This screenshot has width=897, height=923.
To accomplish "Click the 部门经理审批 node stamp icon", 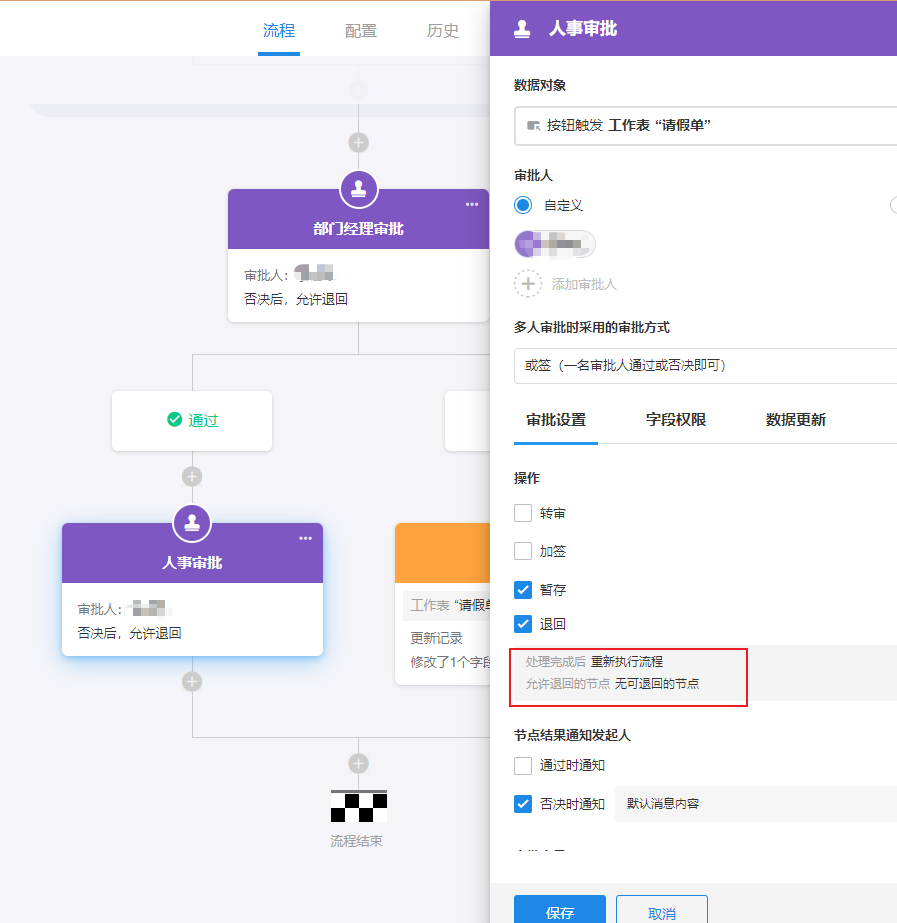I will click(358, 189).
